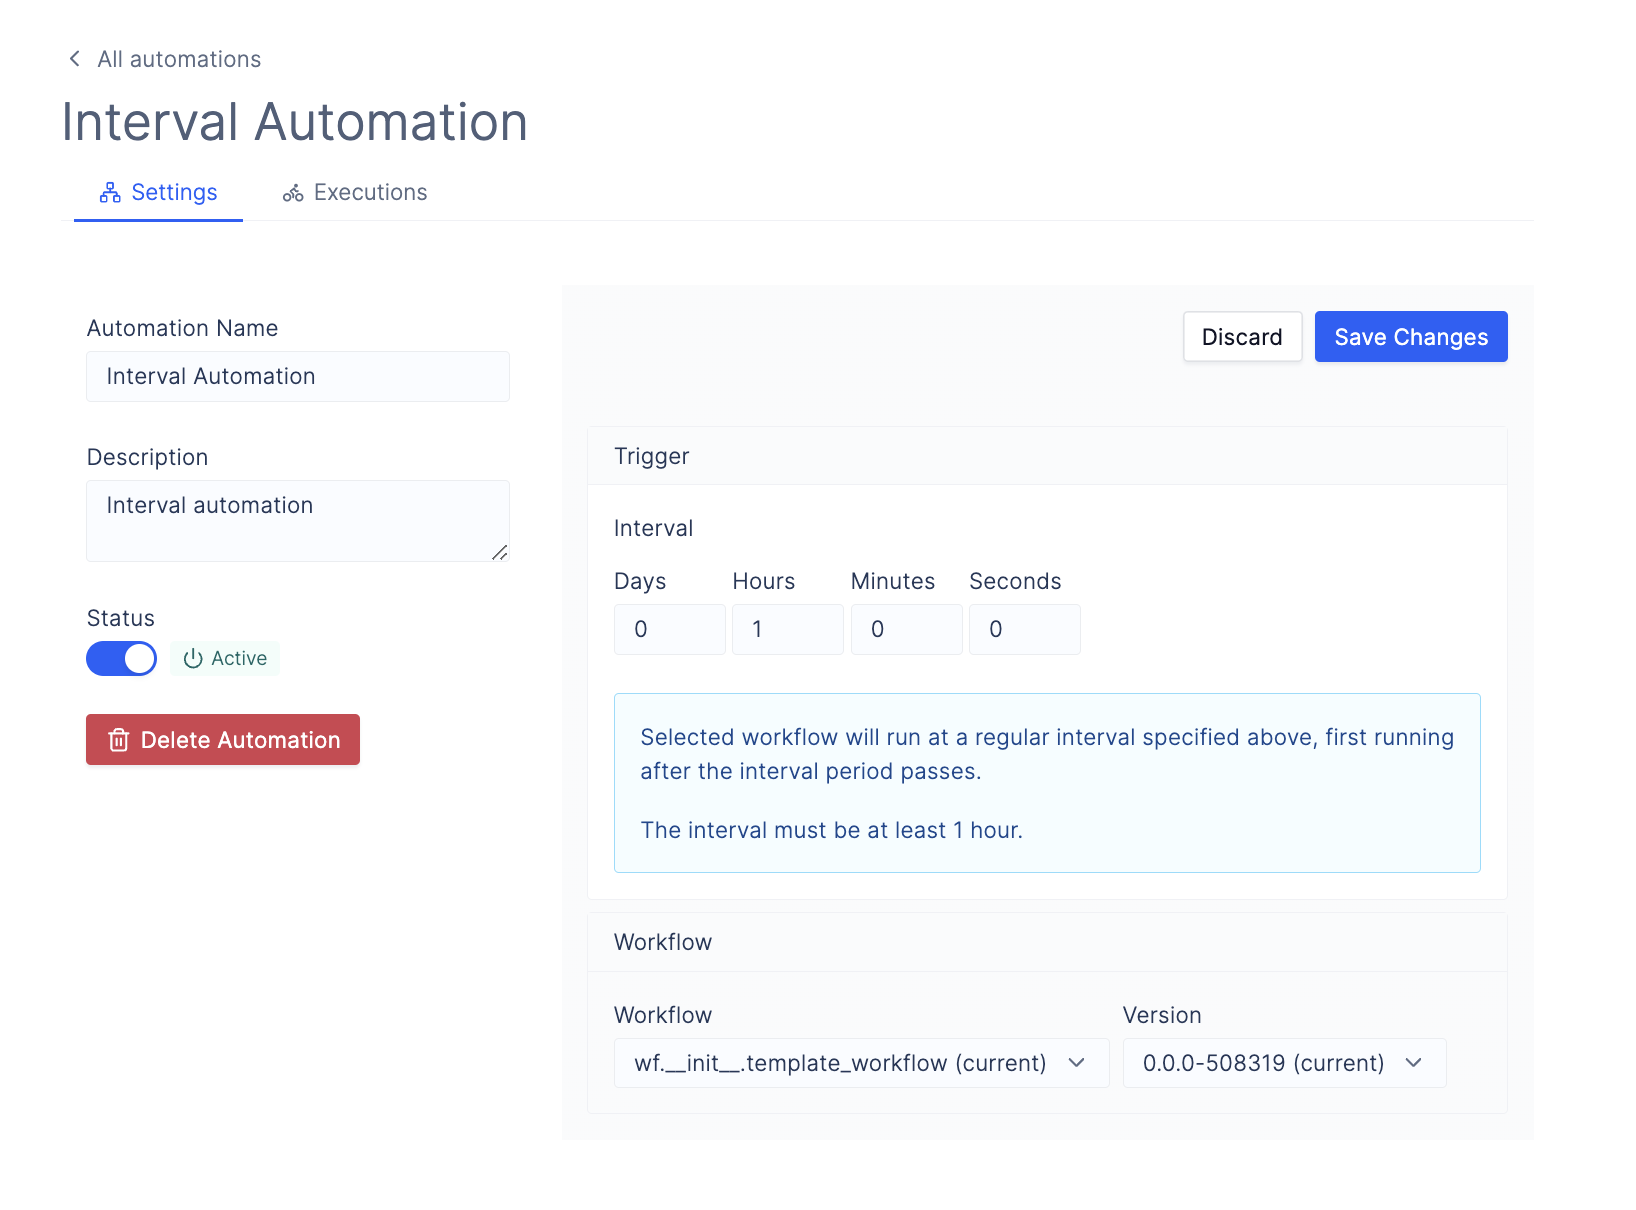Click Save Changes
Viewport: 1636px width, 1210px height.
pos(1410,336)
